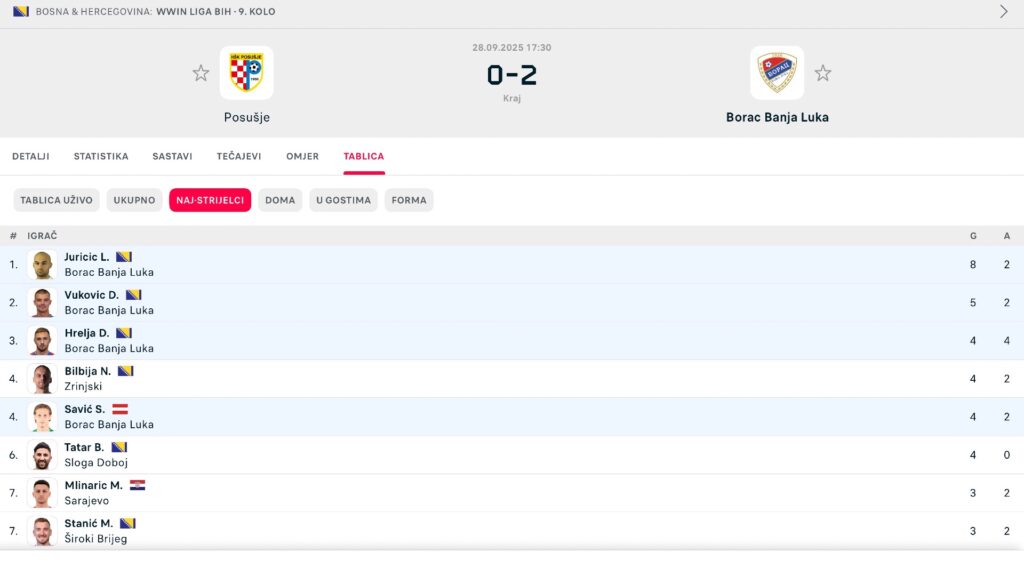
Task: Open the Detalji tab
Action: point(31,156)
